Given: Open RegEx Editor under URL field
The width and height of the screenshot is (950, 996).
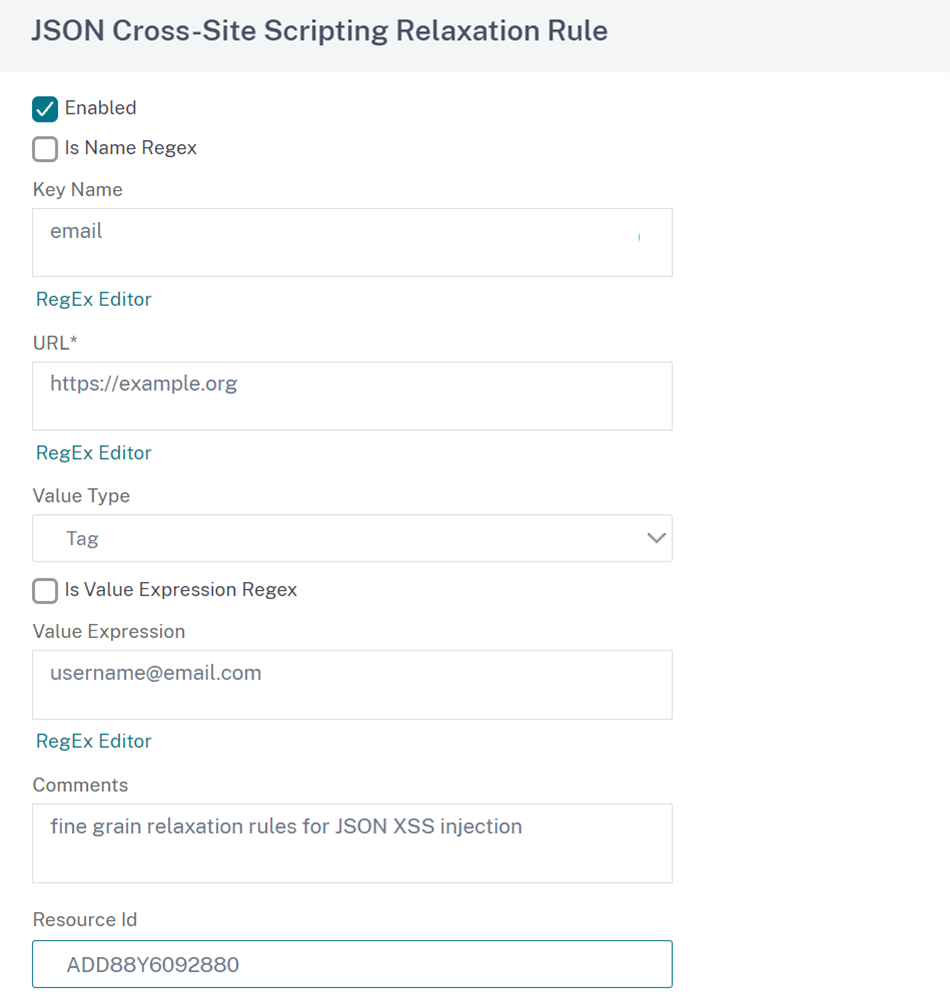Looking at the screenshot, I should pos(94,453).
